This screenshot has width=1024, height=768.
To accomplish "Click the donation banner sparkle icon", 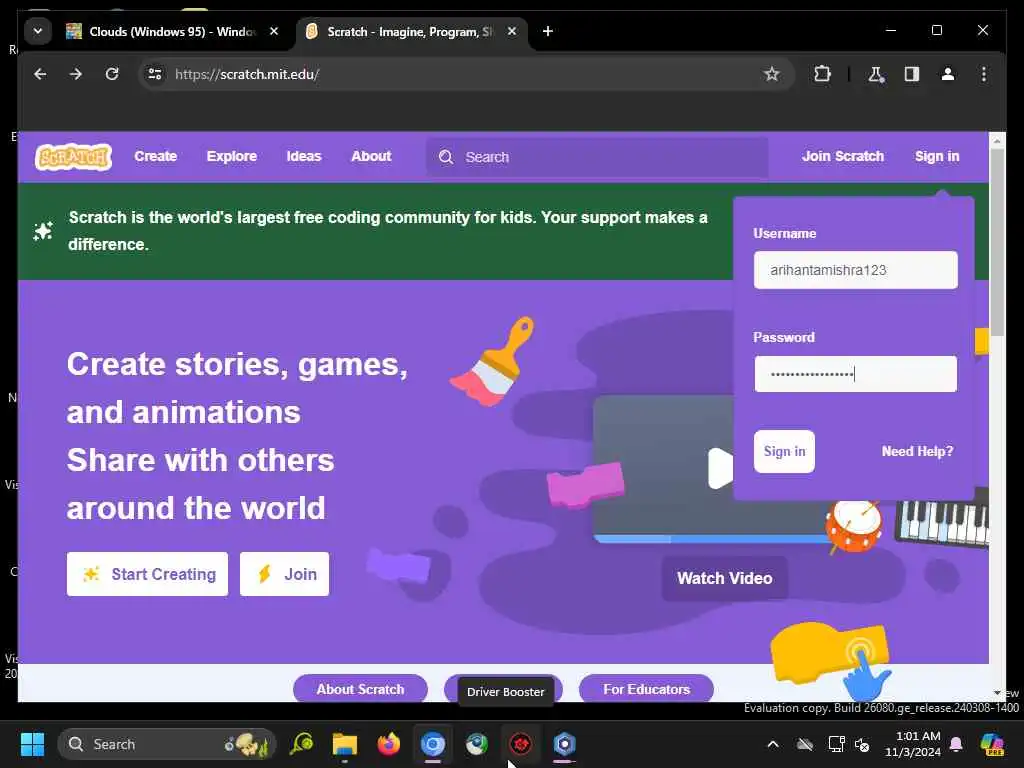I will pyautogui.click(x=43, y=231).
